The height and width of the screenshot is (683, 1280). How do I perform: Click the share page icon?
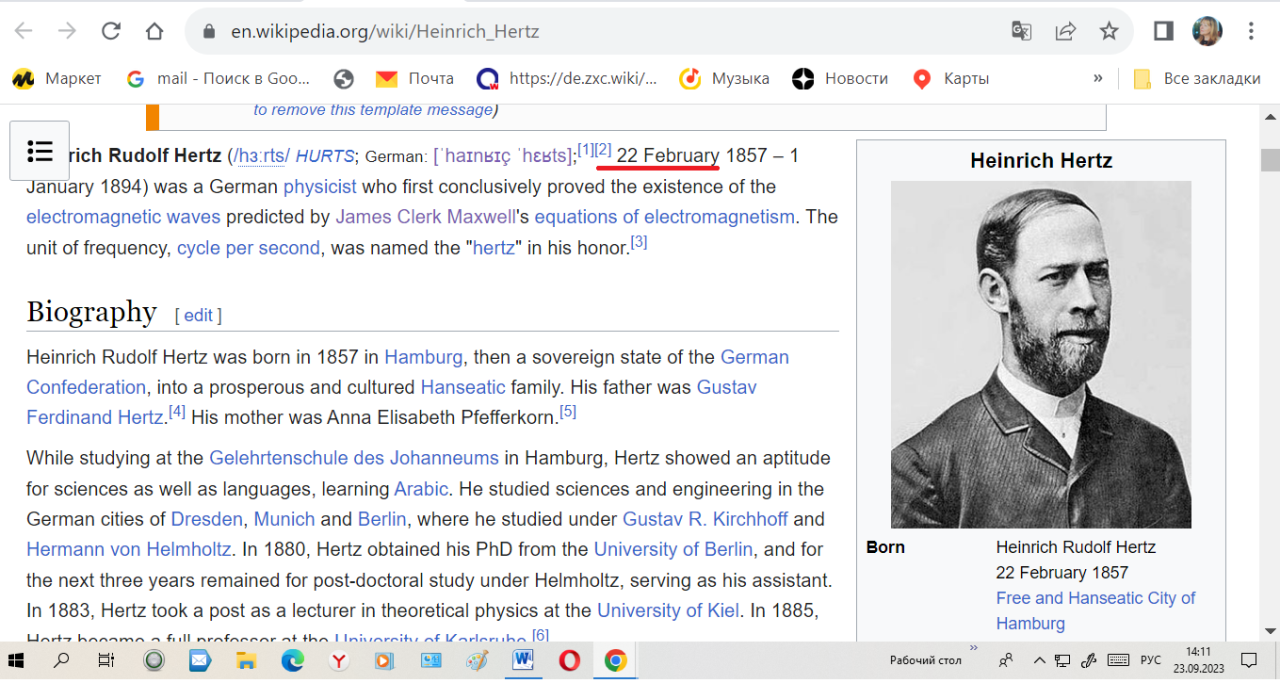(1065, 31)
